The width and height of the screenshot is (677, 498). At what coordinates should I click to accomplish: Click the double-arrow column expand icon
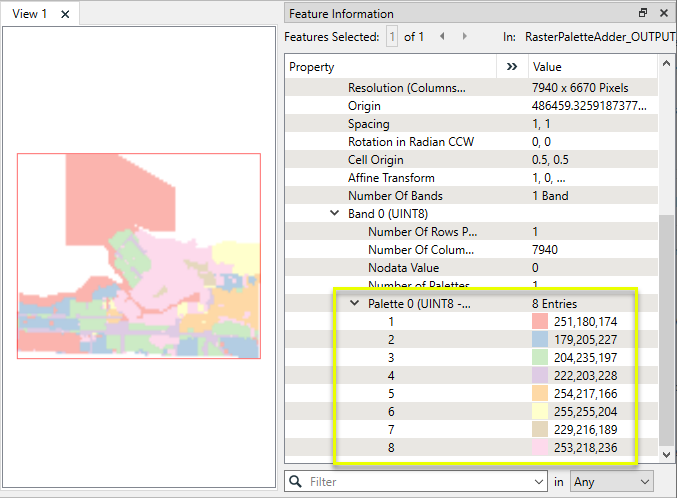coord(512,67)
